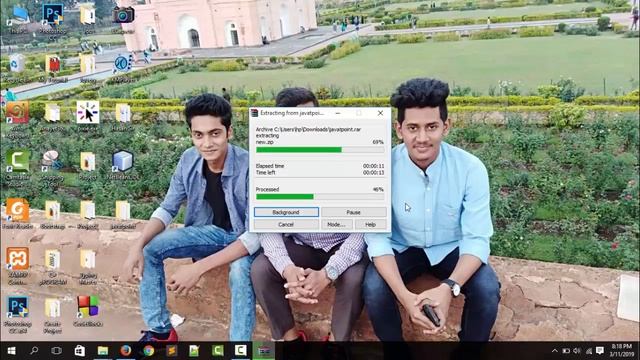Click the volume icon in system tray
This screenshot has height=360, width=640.
[x=577, y=351]
